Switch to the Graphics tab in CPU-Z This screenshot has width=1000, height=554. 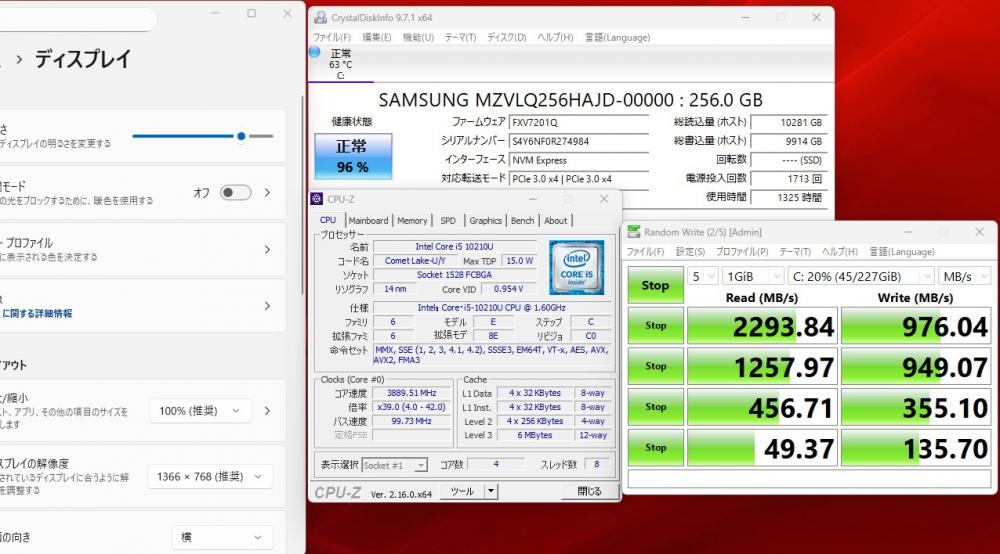pos(485,221)
